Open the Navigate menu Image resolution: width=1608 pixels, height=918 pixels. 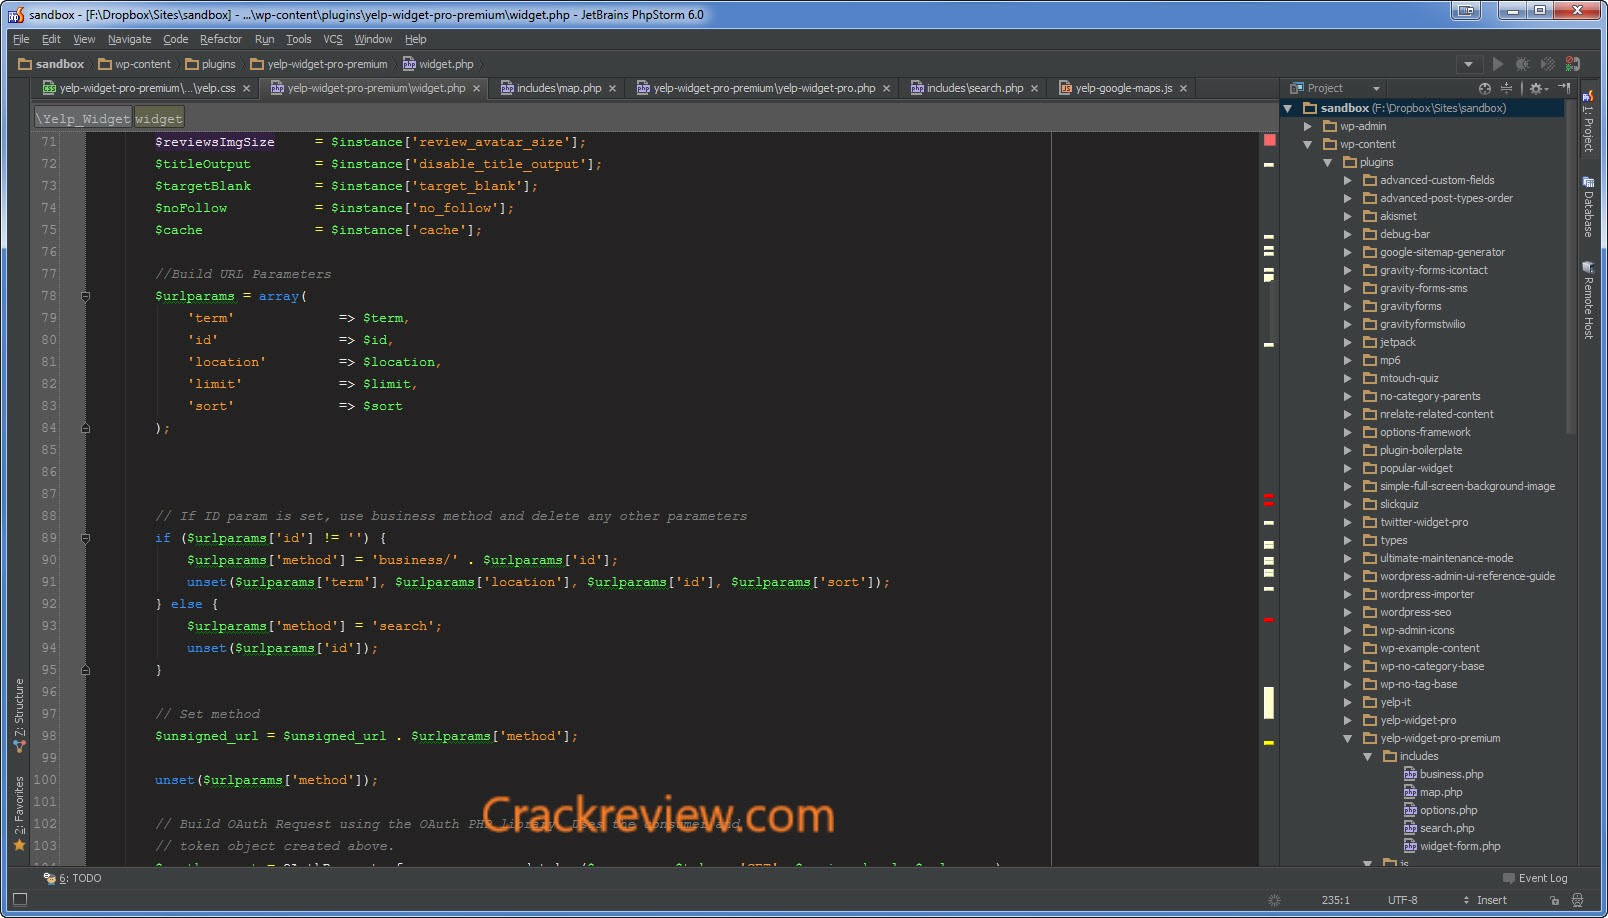click(130, 39)
